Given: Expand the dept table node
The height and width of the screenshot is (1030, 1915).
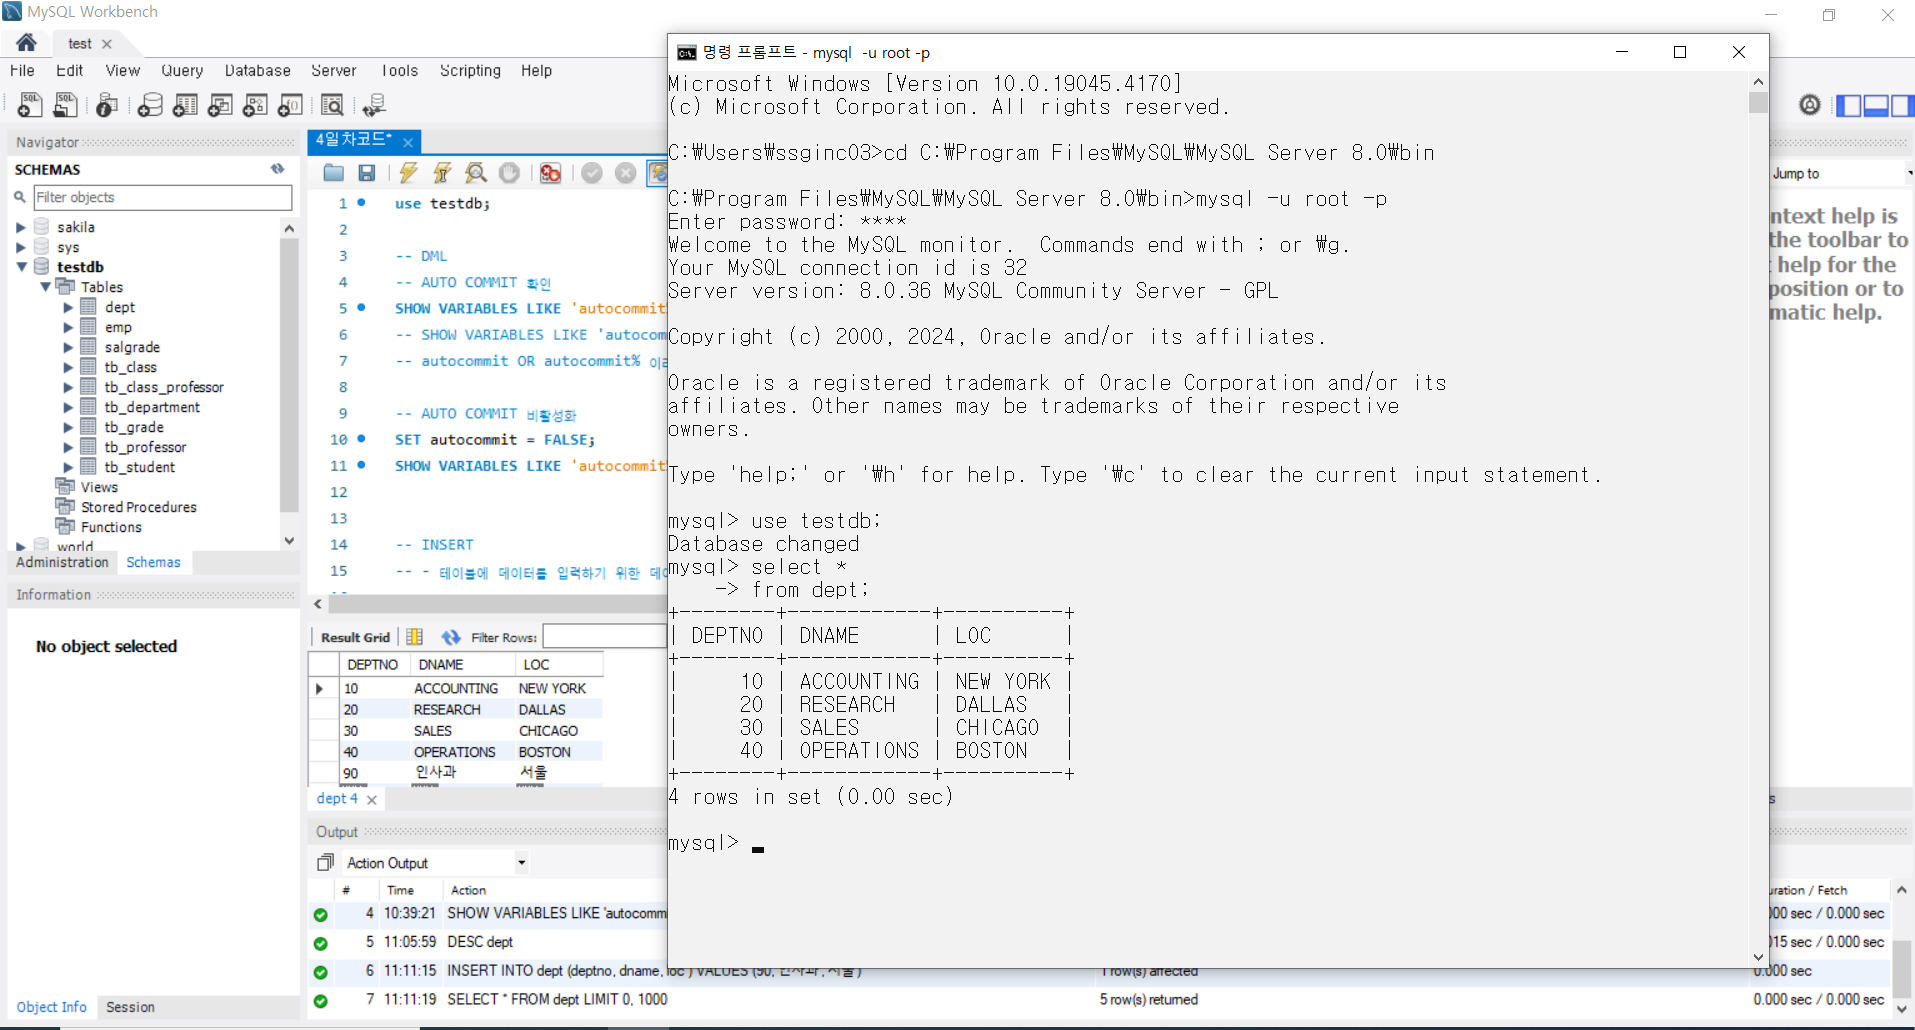Looking at the screenshot, I should [x=69, y=307].
